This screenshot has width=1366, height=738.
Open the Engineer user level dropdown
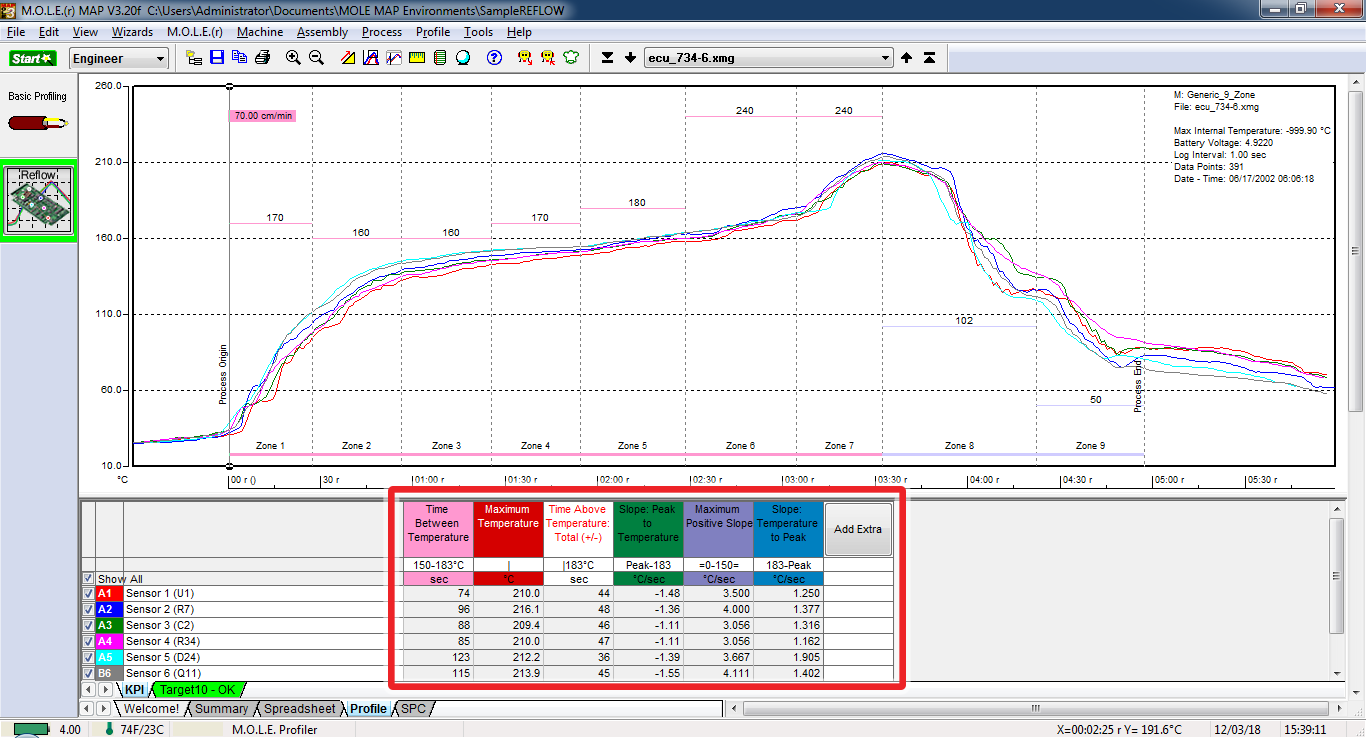coord(119,59)
